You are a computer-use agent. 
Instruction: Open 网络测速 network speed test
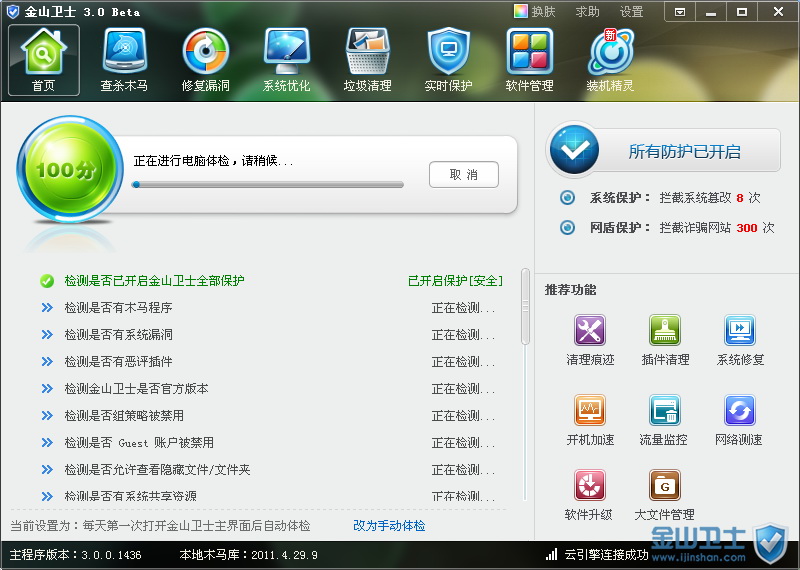(739, 420)
